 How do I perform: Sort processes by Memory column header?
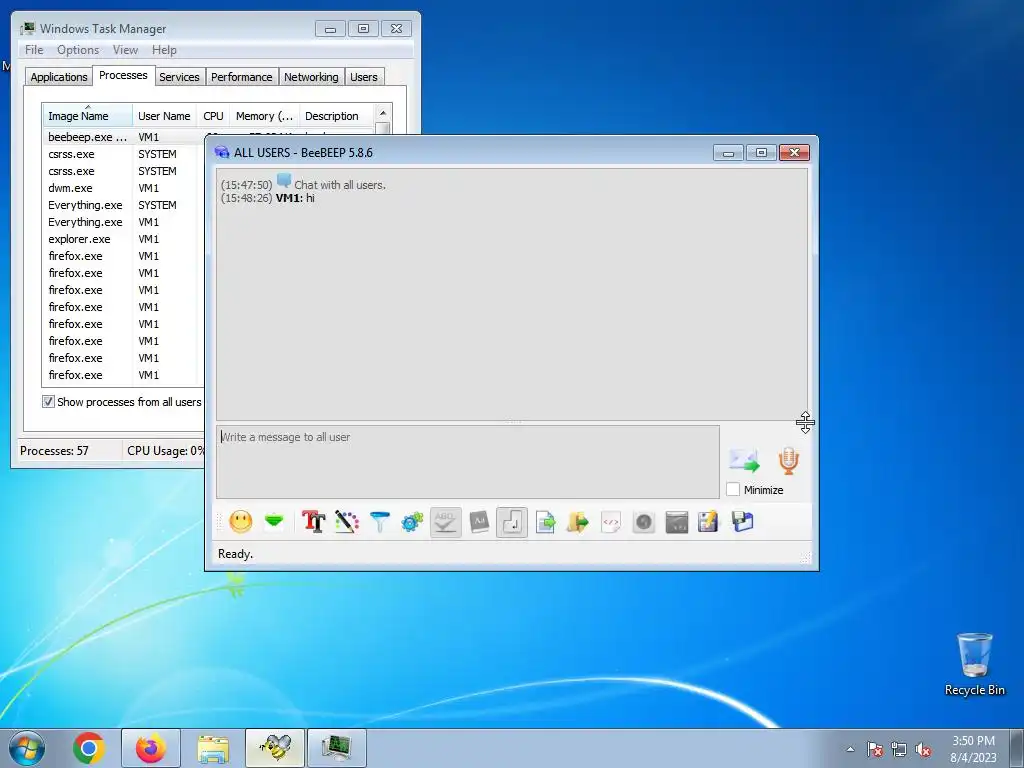pos(264,116)
